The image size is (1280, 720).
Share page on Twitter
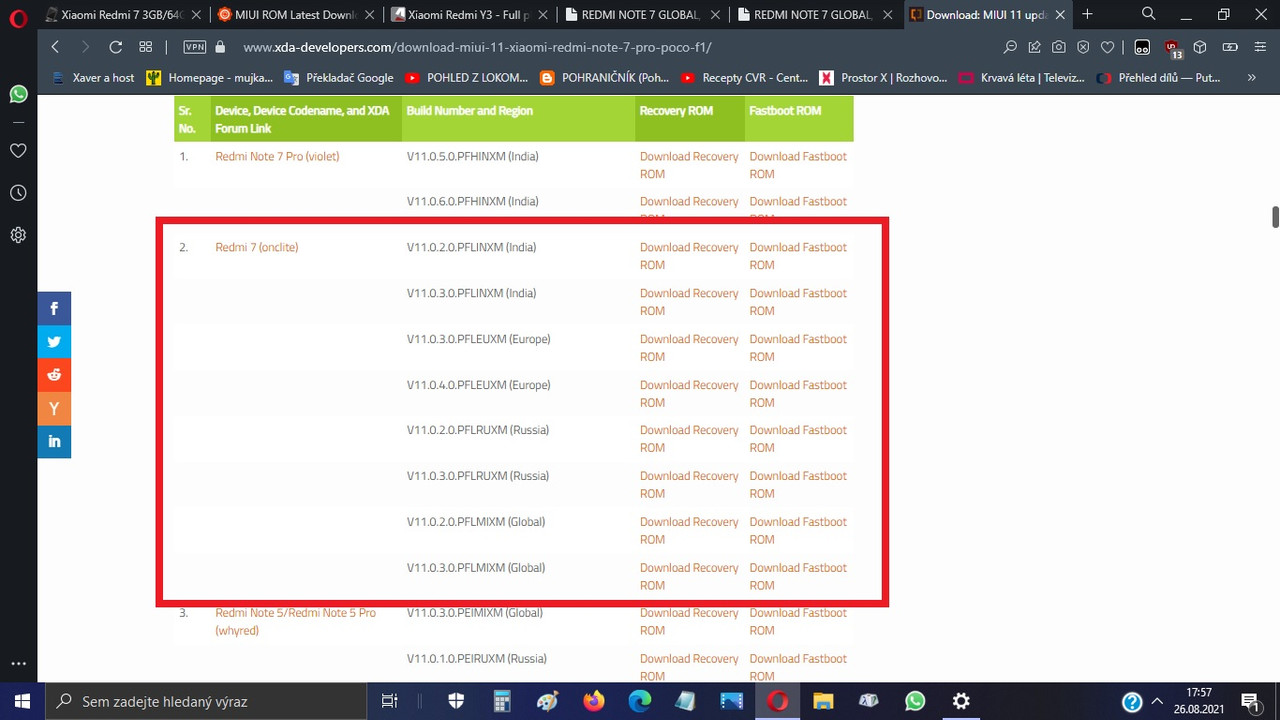[x=54, y=342]
